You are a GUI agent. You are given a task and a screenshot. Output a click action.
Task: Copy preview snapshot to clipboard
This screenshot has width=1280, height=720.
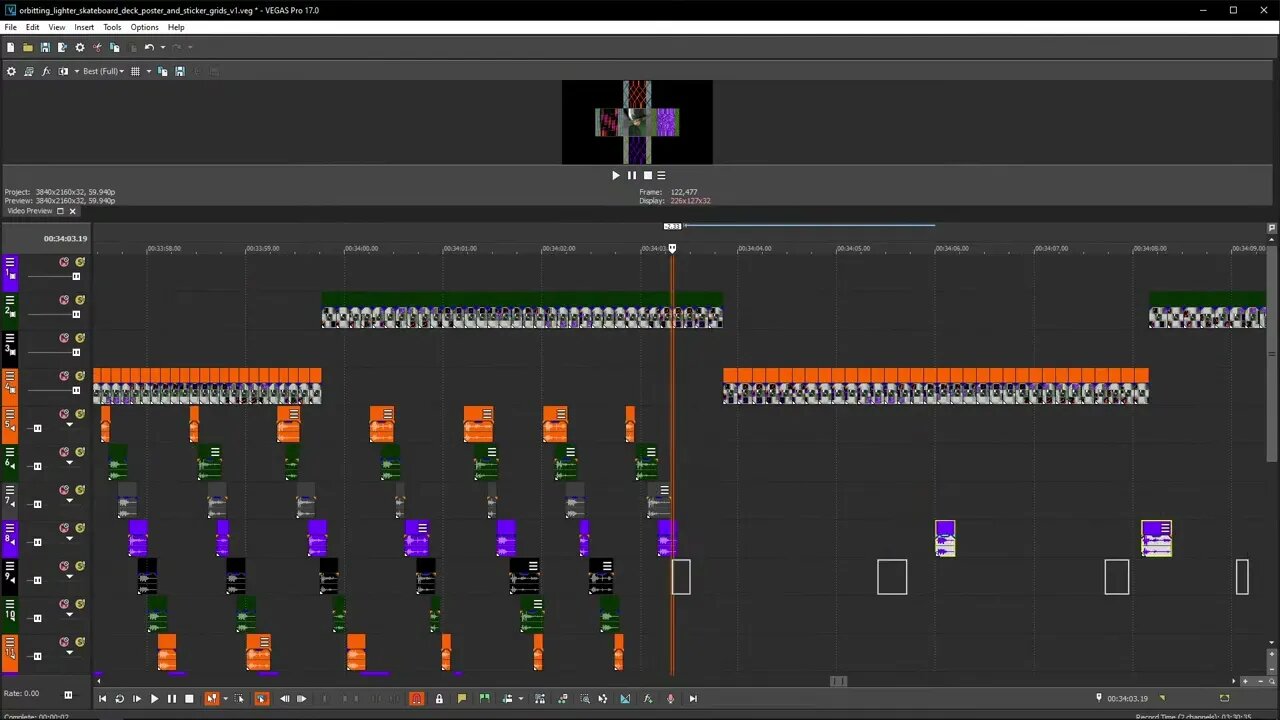[163, 71]
